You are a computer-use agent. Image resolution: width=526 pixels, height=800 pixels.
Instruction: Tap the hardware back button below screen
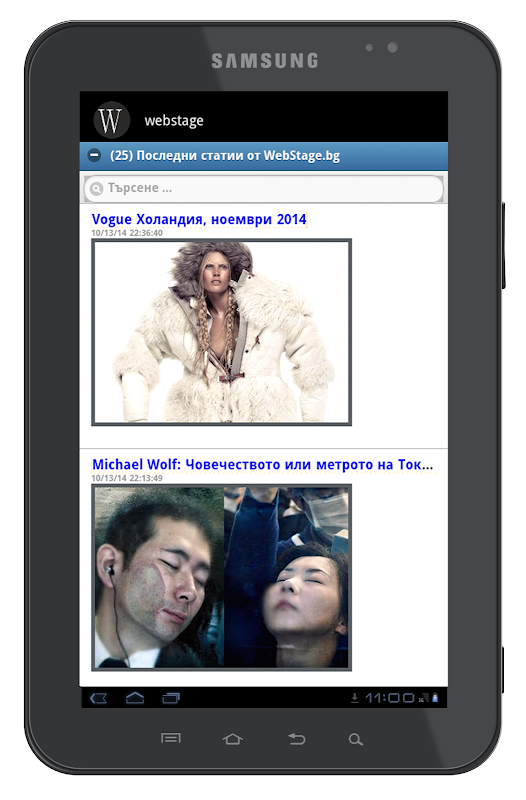point(296,739)
